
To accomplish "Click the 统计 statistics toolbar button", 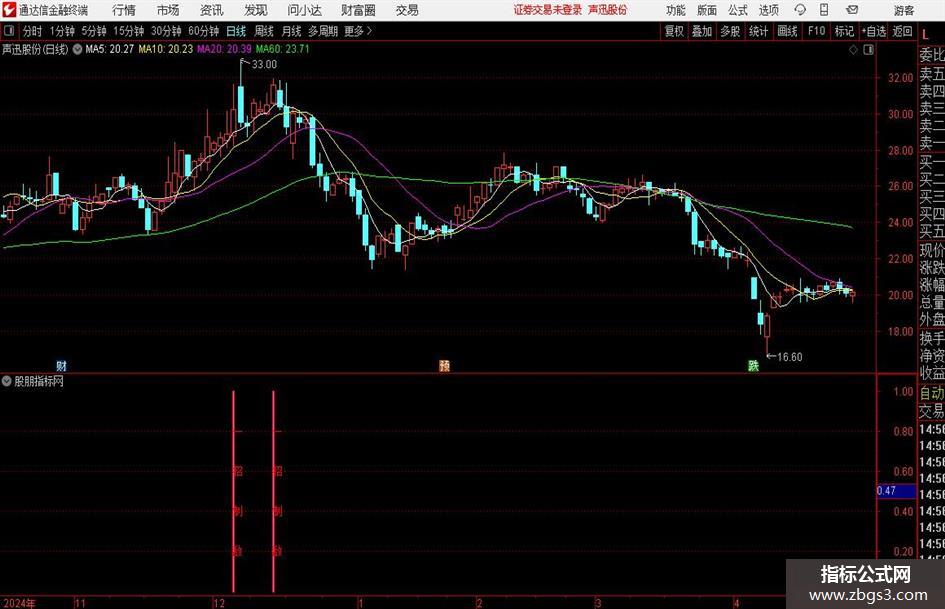I will coord(758,31).
